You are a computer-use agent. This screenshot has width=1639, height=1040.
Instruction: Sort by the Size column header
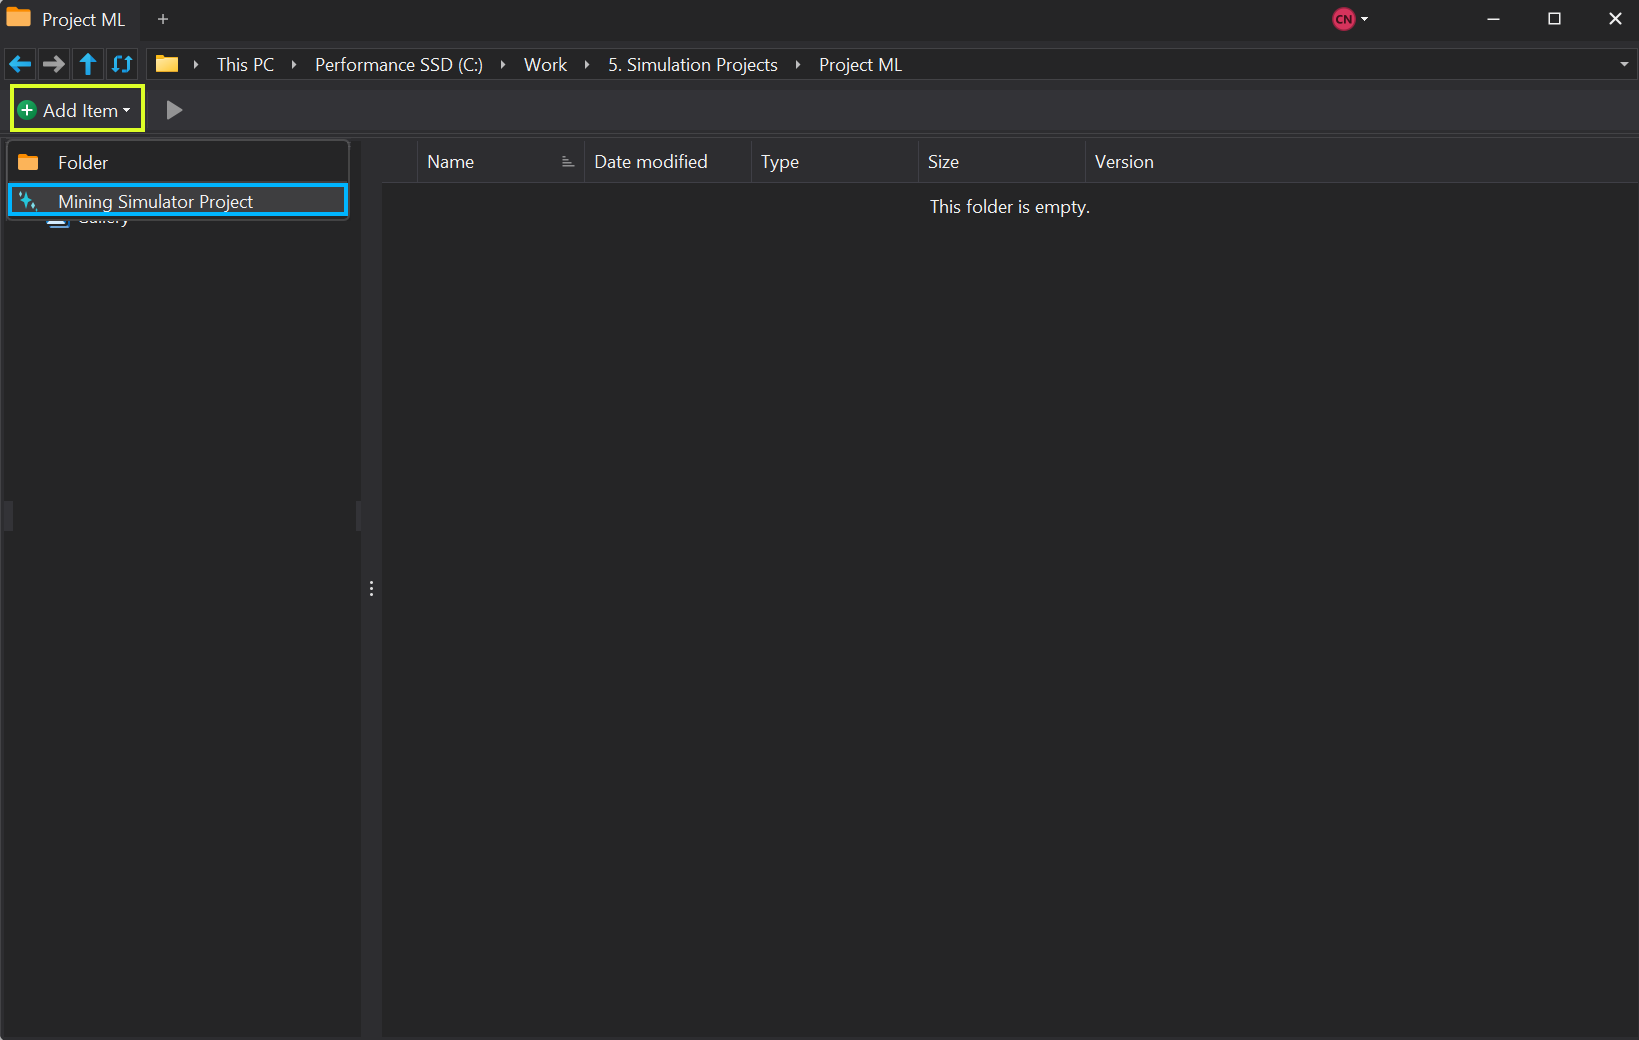coord(1002,162)
